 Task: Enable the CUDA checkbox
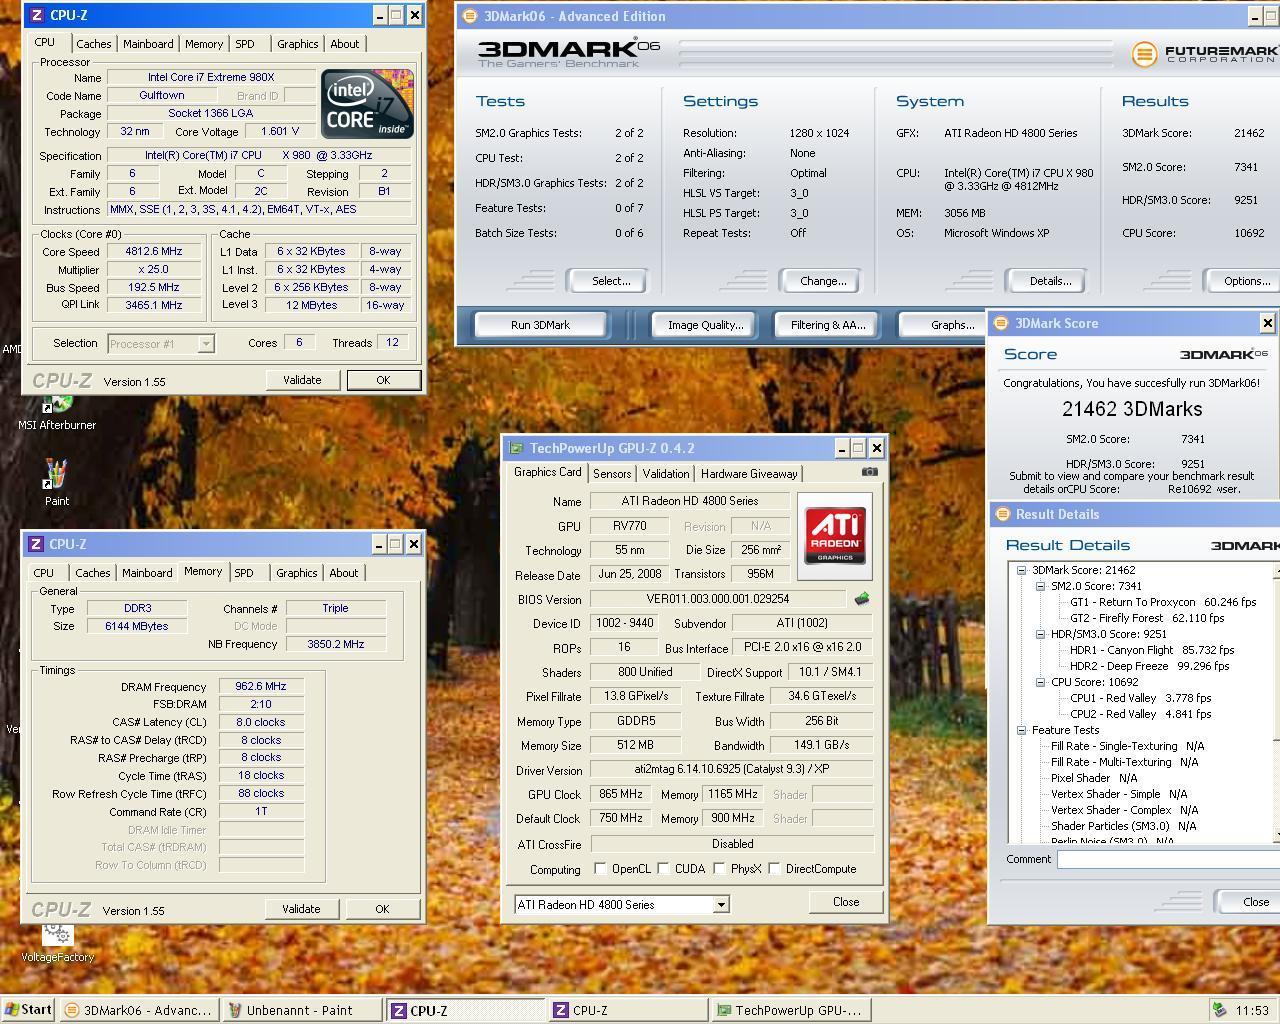click(663, 869)
